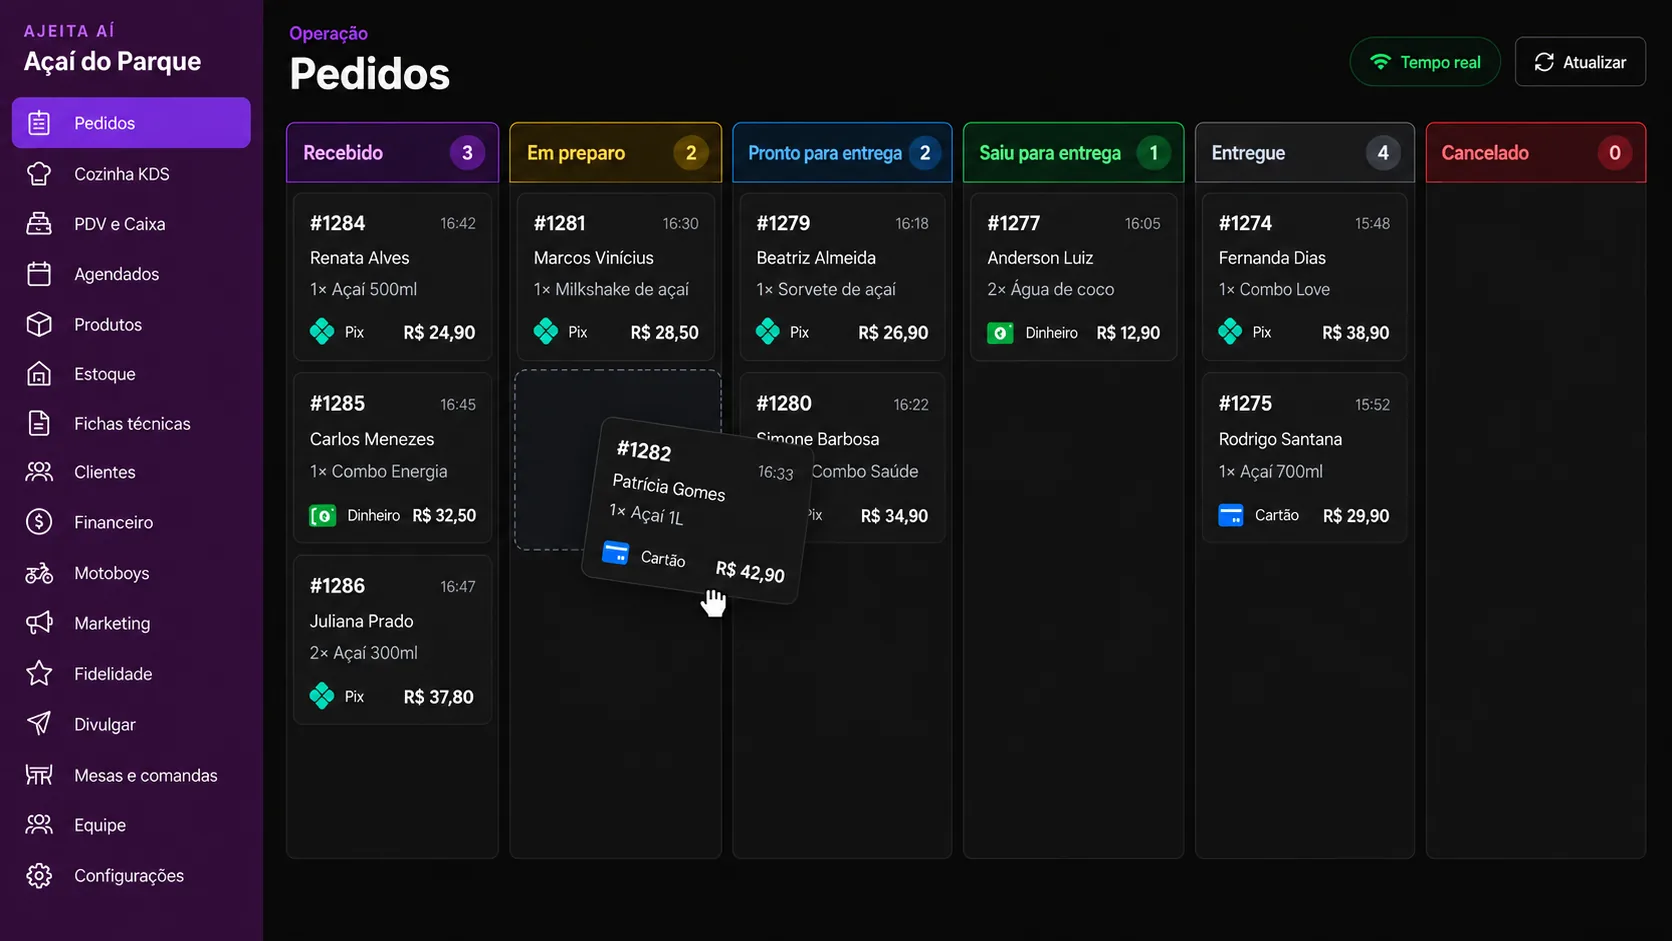
Task: Open the Configurações gear icon
Action: (x=39, y=876)
